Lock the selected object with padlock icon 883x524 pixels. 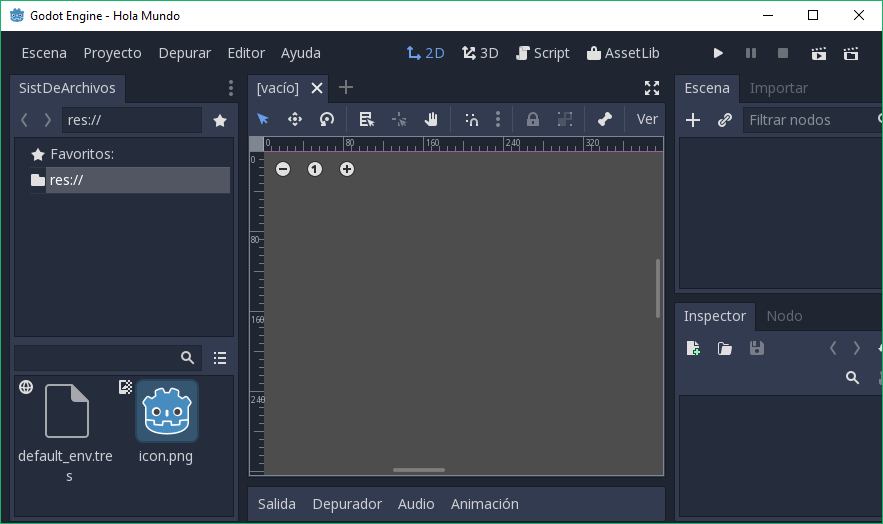pos(532,119)
